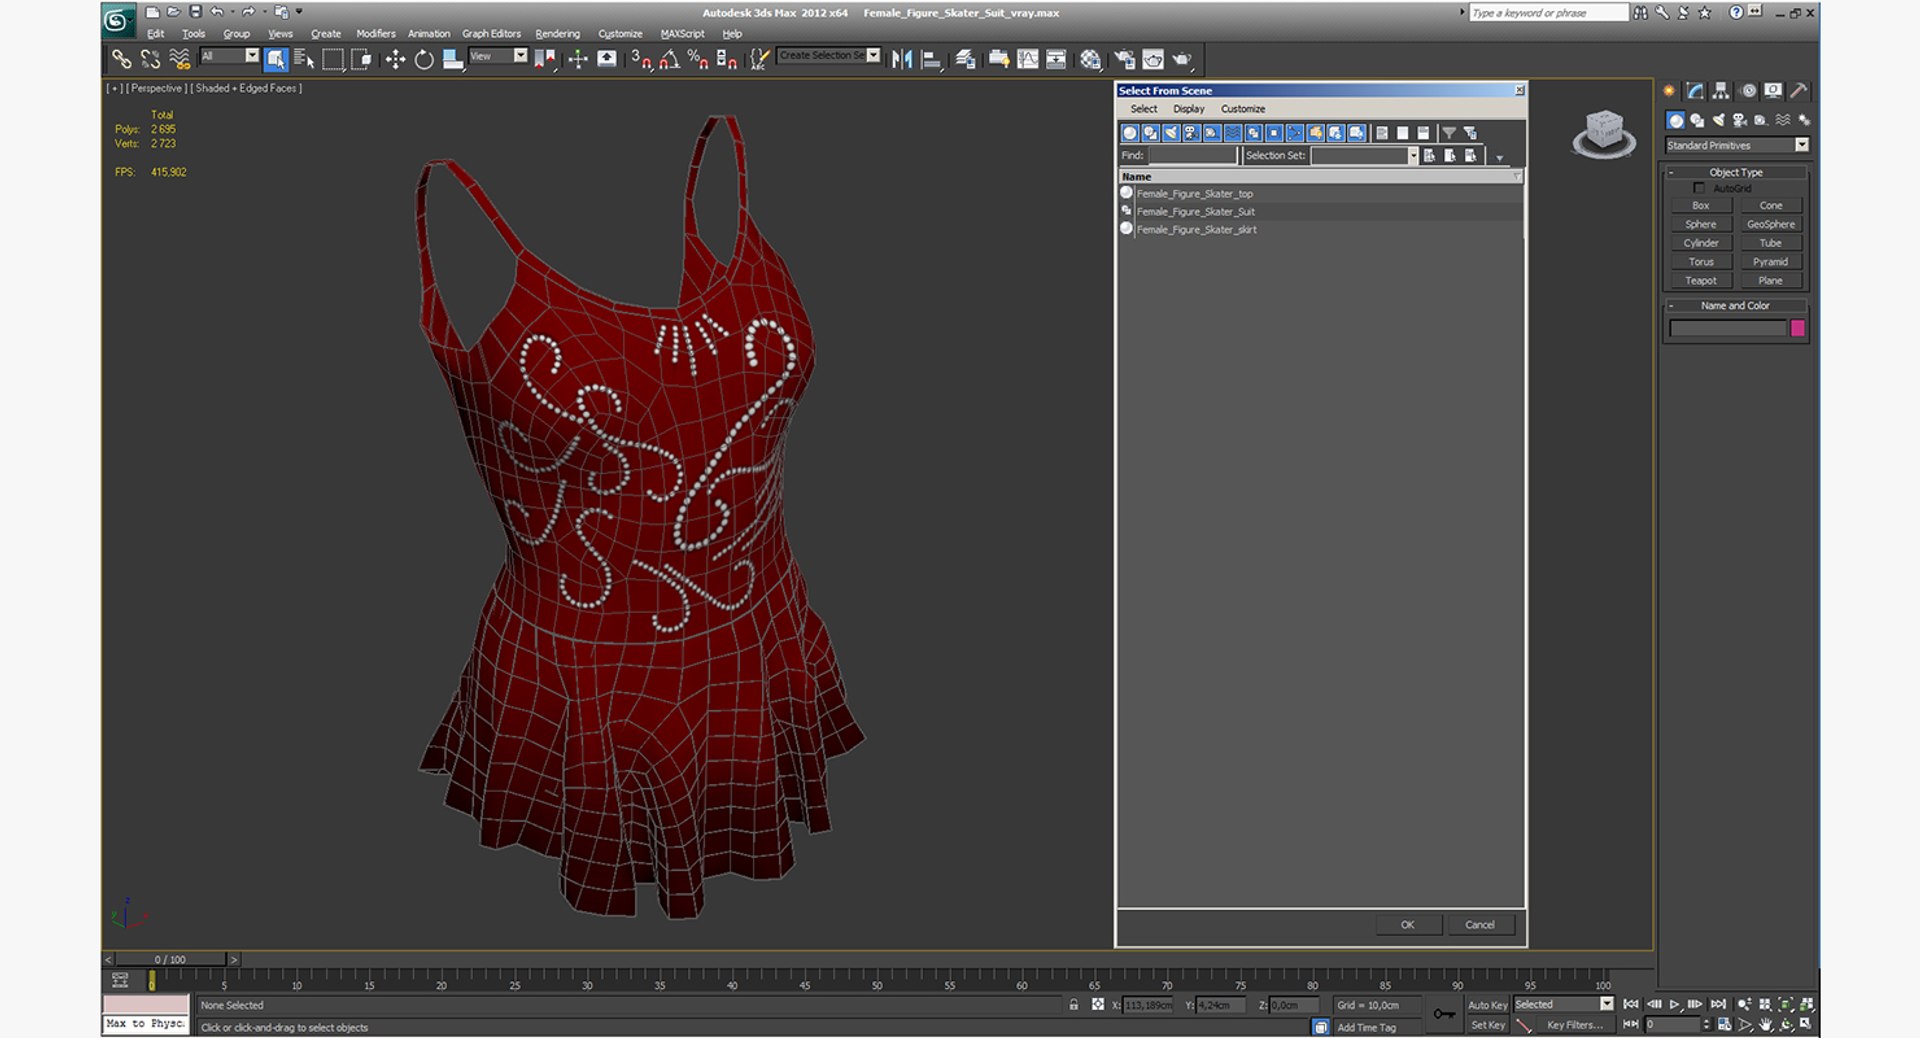The height and width of the screenshot is (1038, 1920).
Task: Open the Material Editor icon
Action: point(1090,60)
